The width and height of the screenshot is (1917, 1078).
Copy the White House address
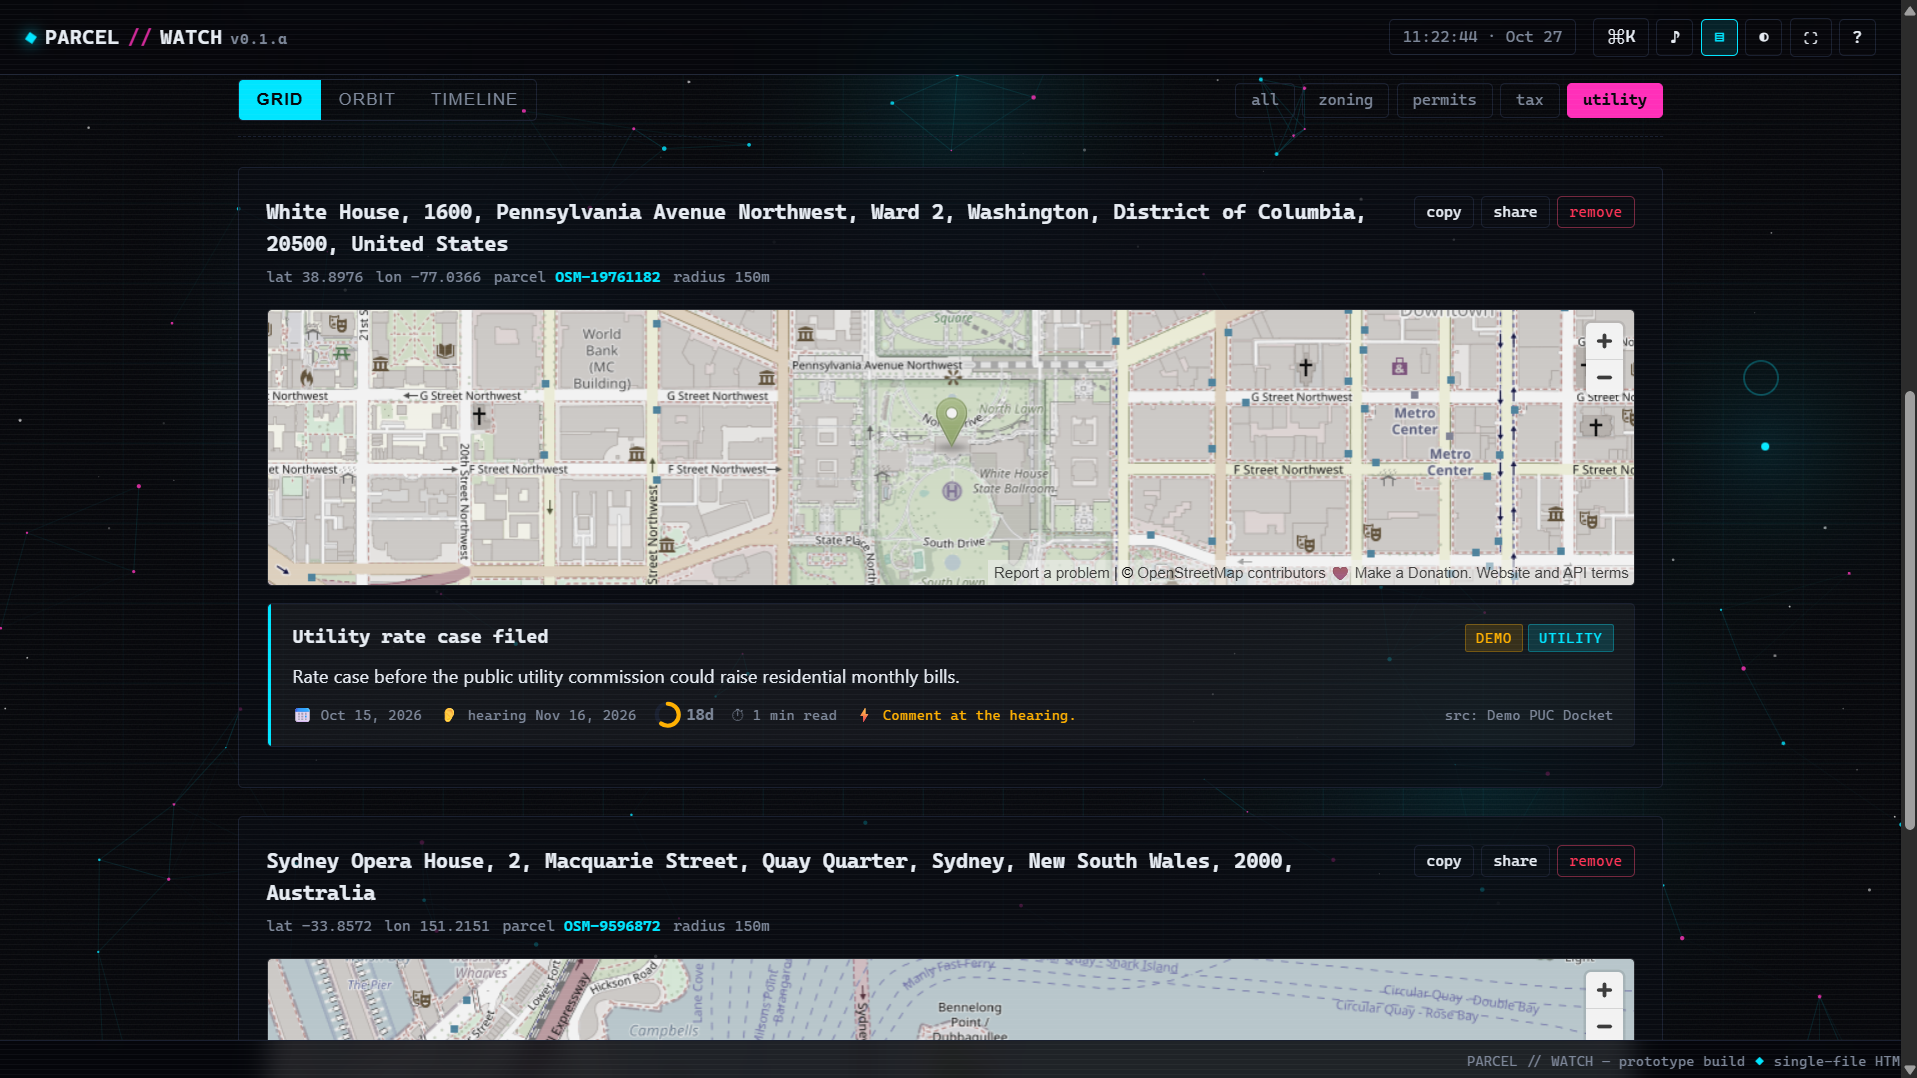(x=1443, y=212)
